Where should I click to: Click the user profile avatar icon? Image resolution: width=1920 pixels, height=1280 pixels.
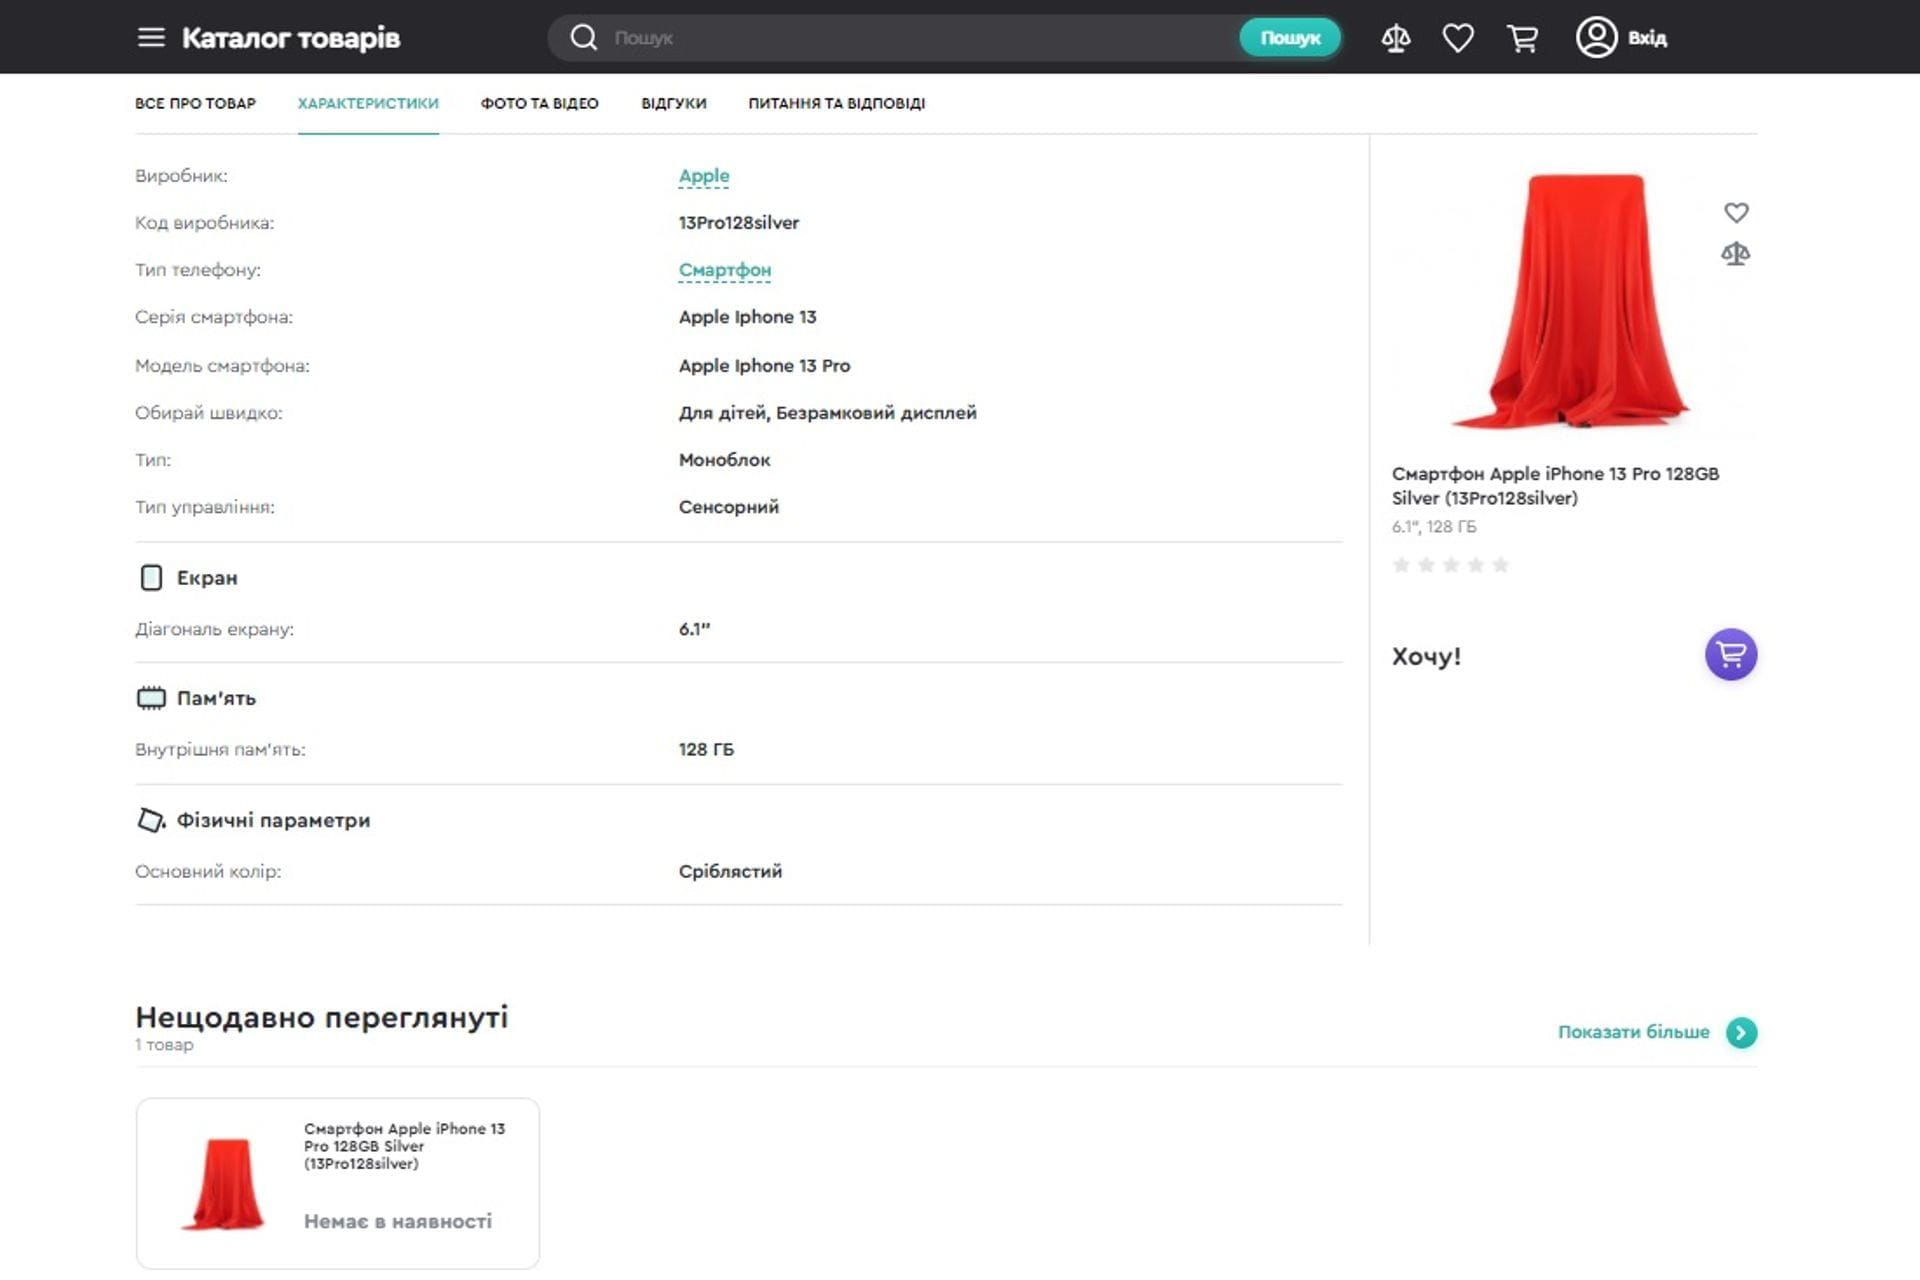(1596, 37)
